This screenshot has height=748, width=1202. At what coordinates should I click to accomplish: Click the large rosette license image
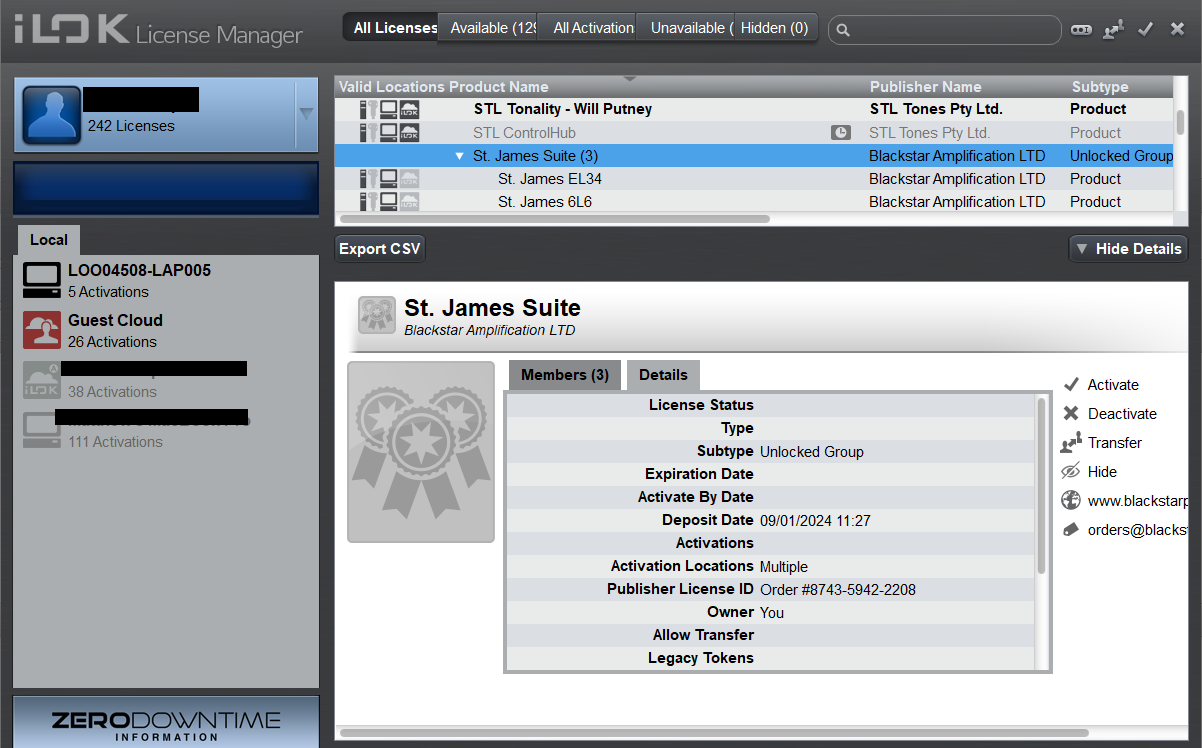(421, 452)
